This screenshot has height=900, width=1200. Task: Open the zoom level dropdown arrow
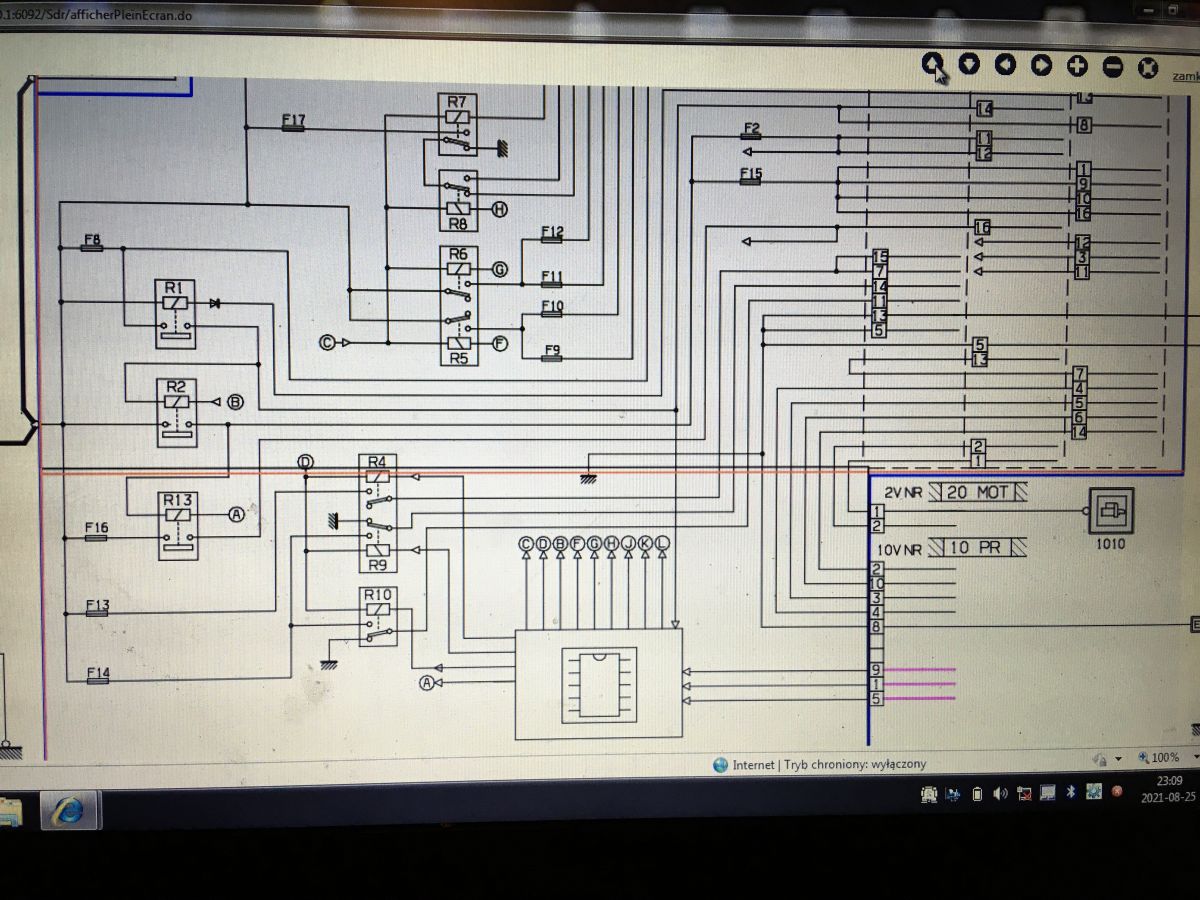1195,758
